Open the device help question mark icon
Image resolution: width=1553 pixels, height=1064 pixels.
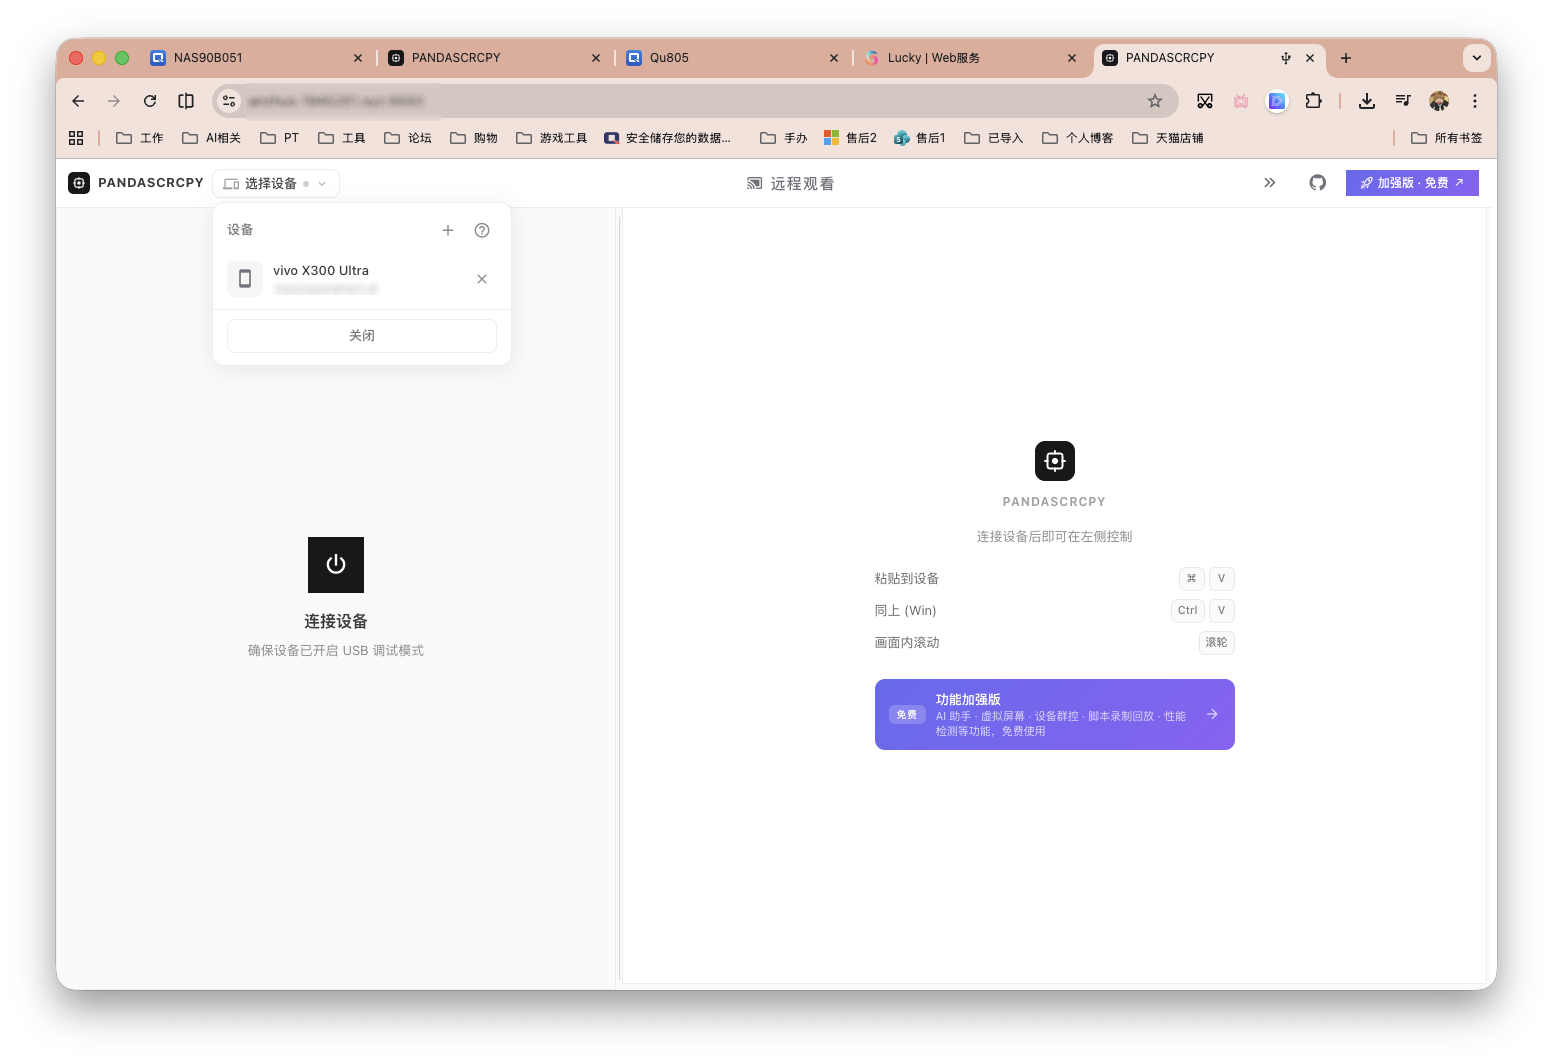pyautogui.click(x=482, y=230)
